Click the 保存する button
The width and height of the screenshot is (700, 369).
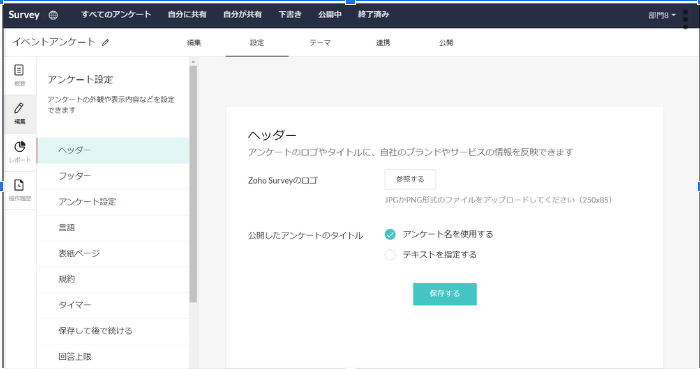pyautogui.click(x=445, y=294)
